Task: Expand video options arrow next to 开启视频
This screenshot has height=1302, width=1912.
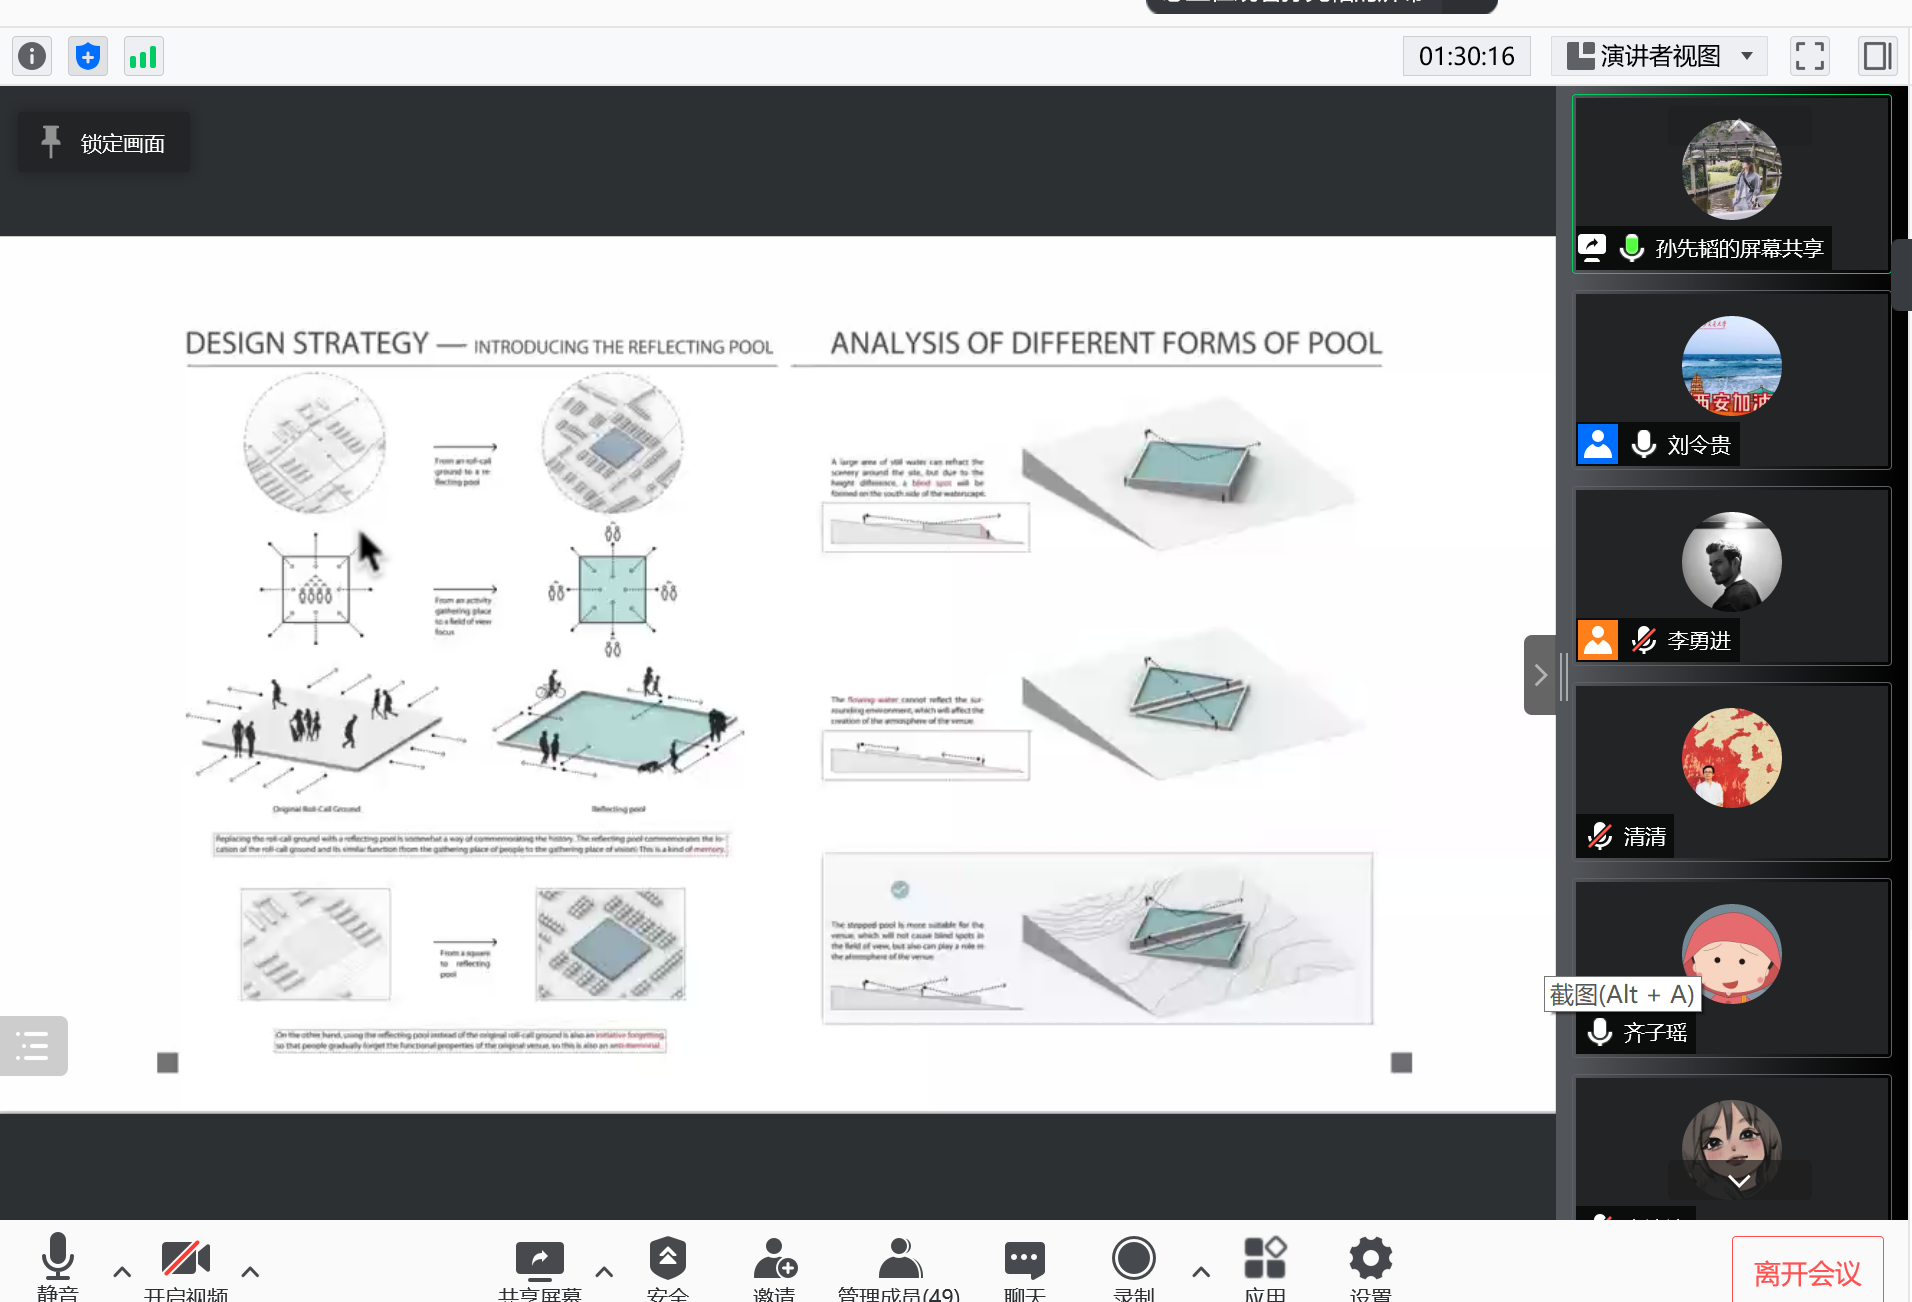Action: click(250, 1272)
